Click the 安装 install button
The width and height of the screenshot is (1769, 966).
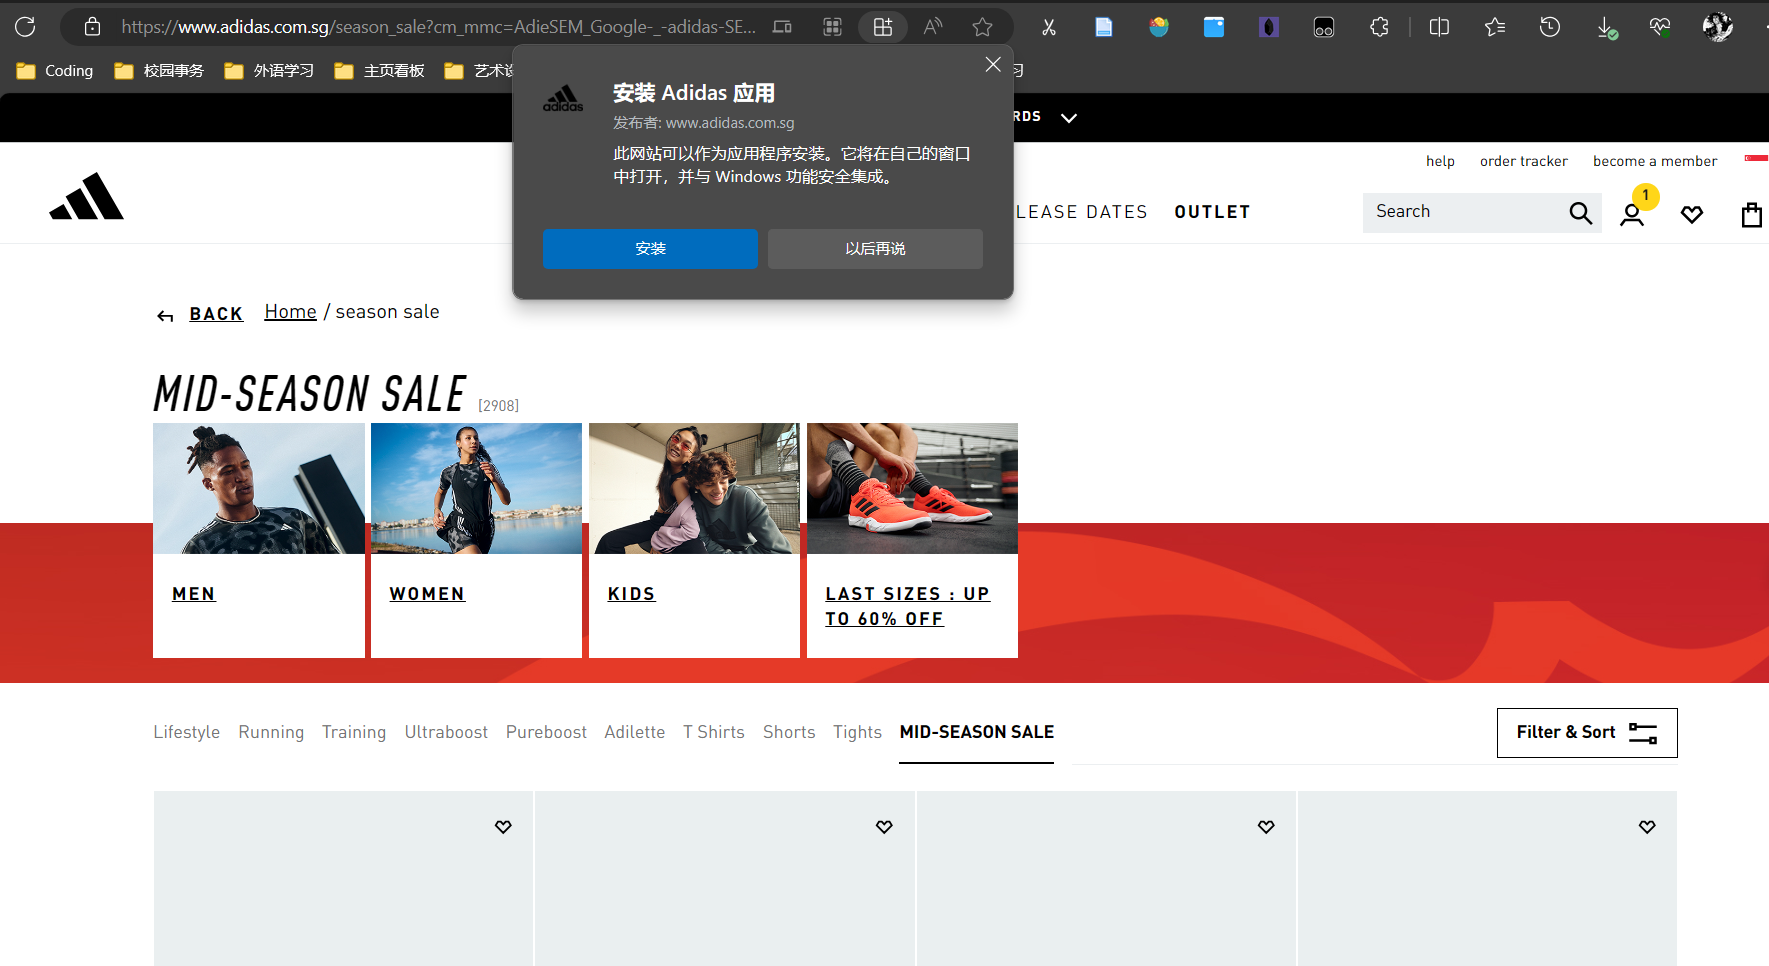(x=650, y=249)
